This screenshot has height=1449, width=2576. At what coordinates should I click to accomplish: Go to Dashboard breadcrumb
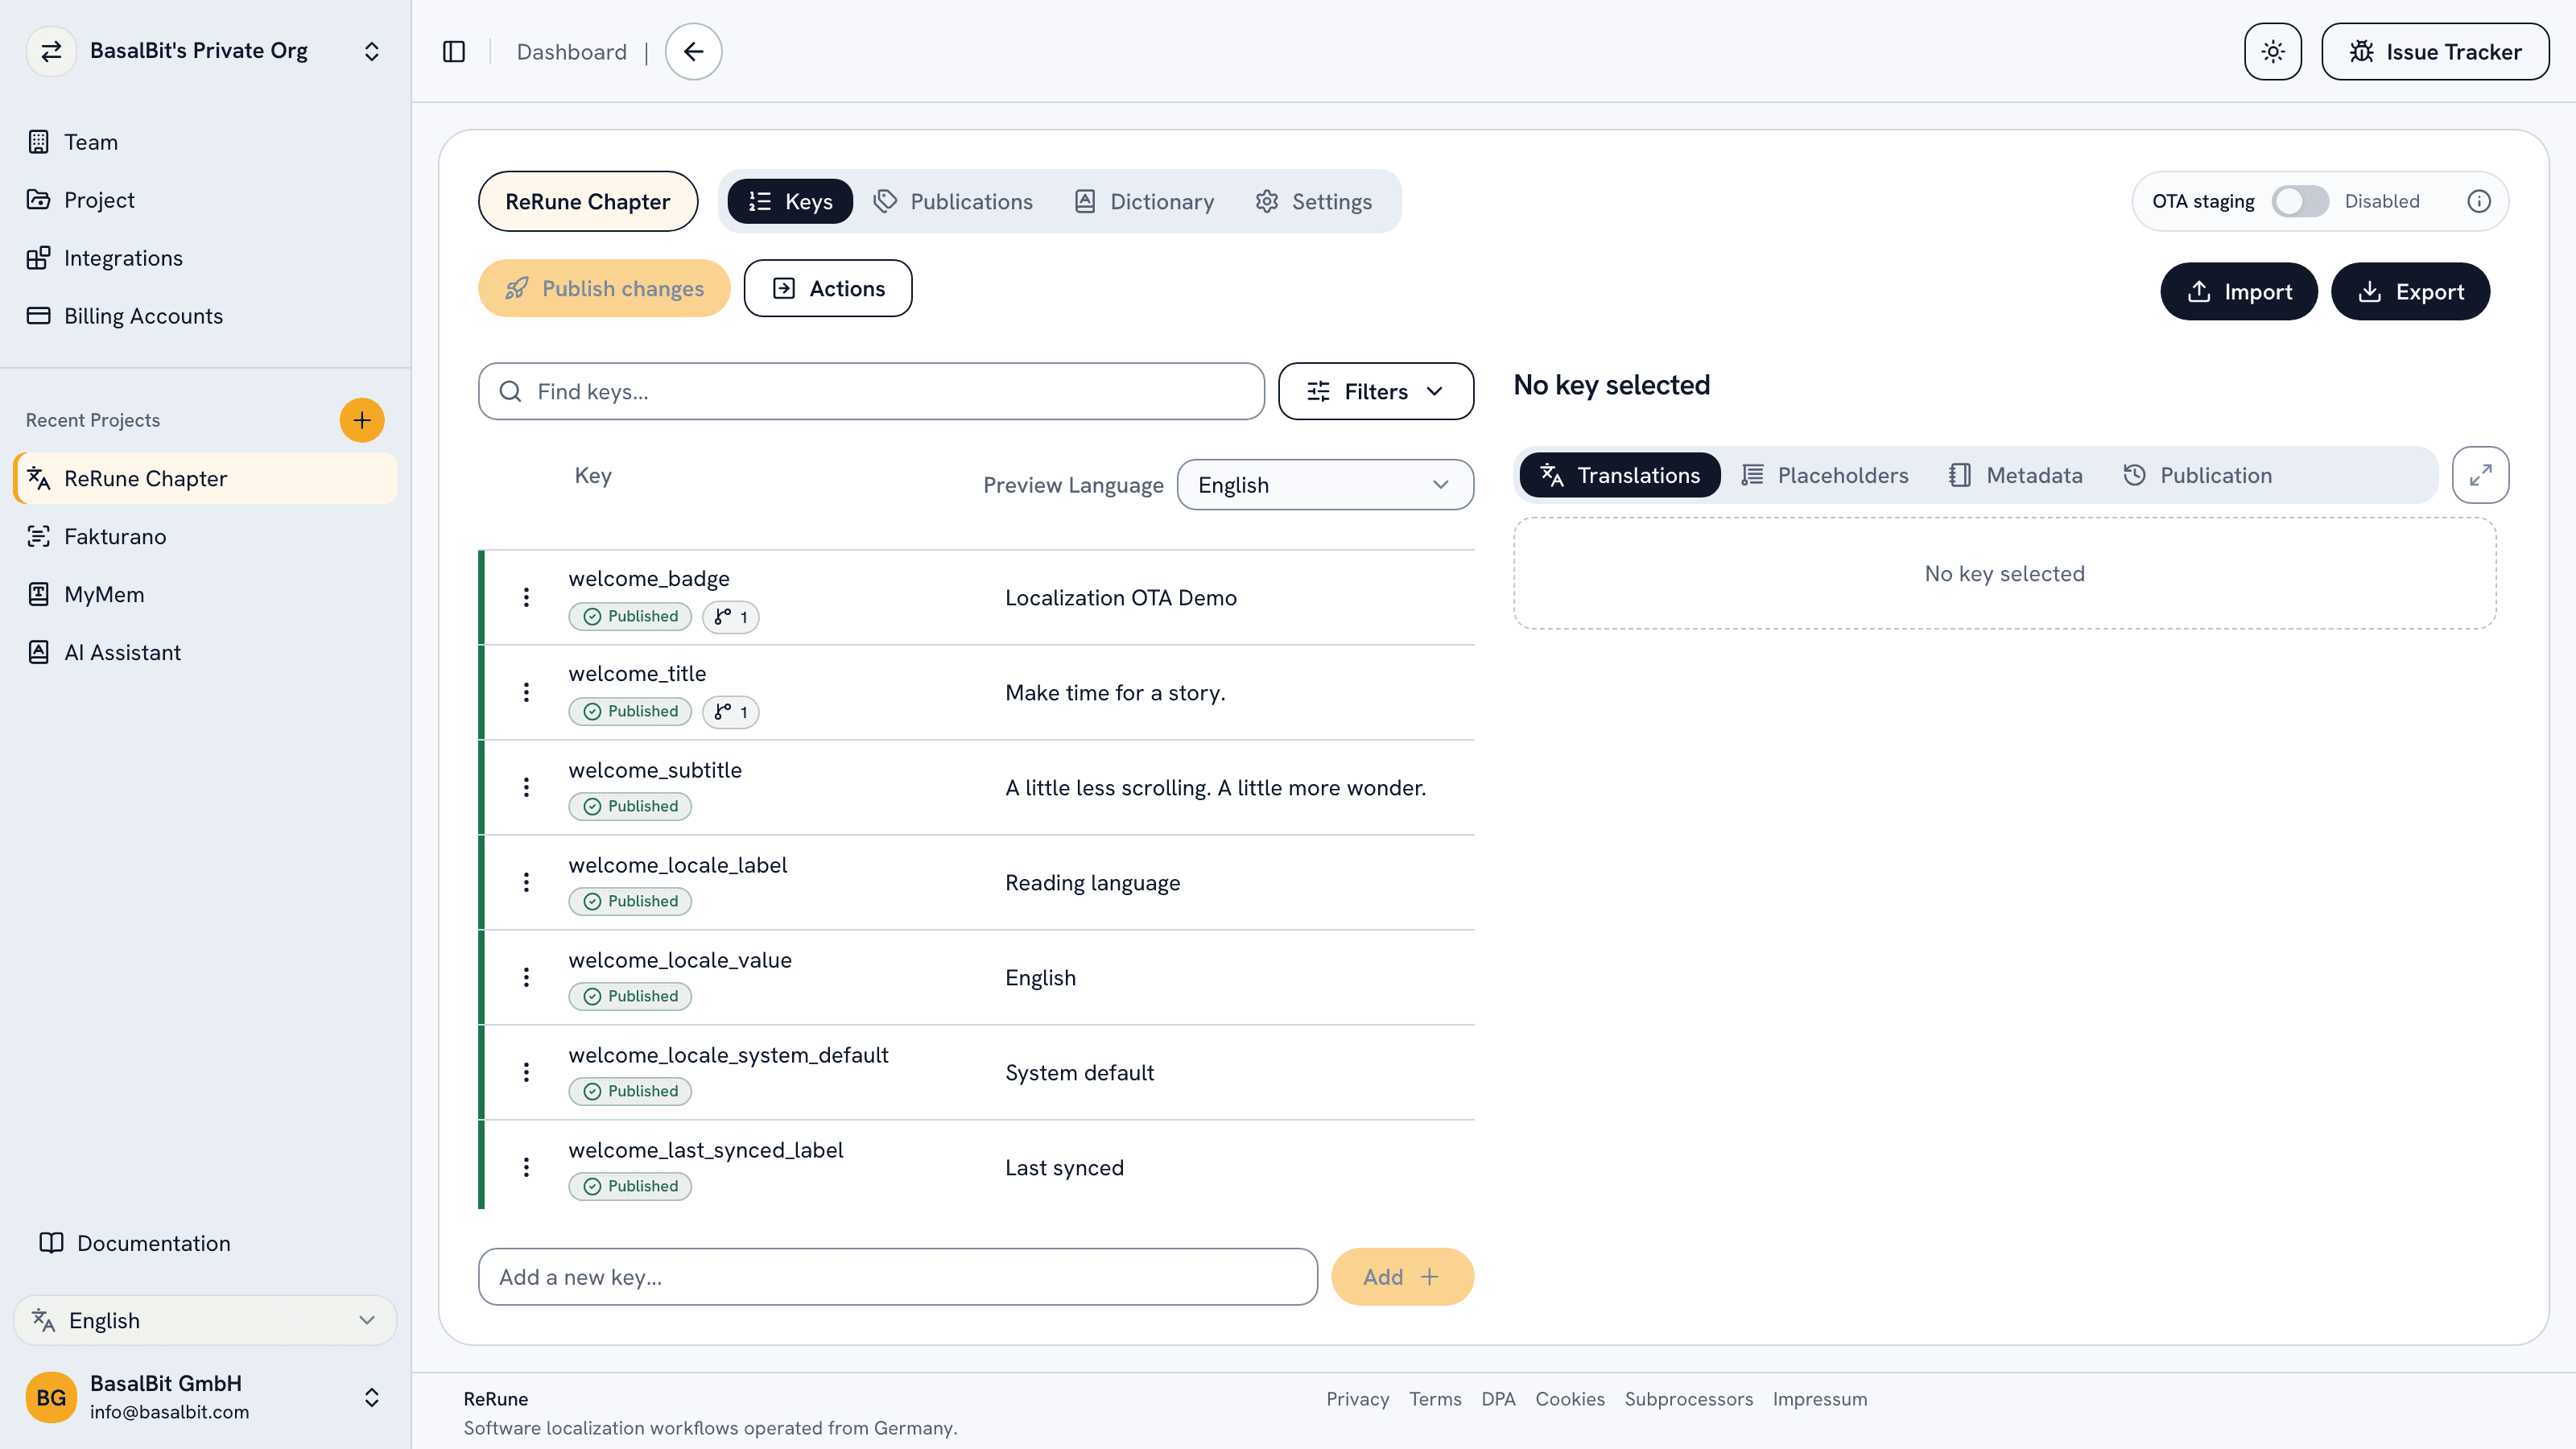click(x=572, y=51)
